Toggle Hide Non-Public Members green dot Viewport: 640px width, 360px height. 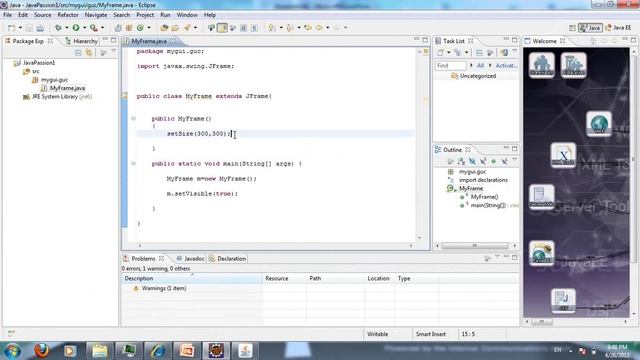tap(493, 162)
